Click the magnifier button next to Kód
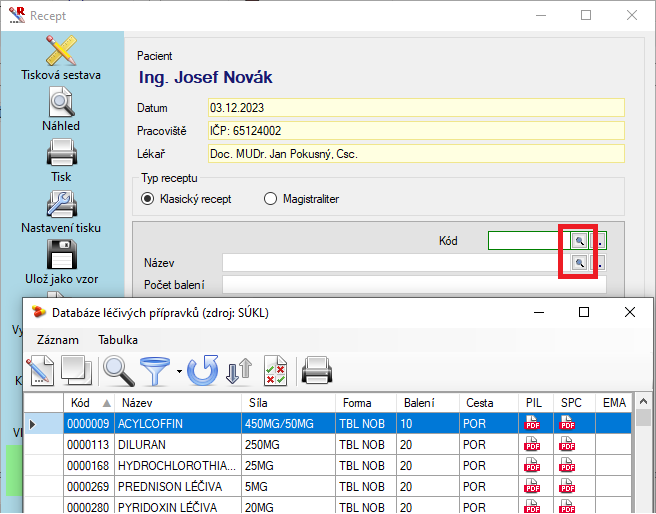 click(579, 241)
